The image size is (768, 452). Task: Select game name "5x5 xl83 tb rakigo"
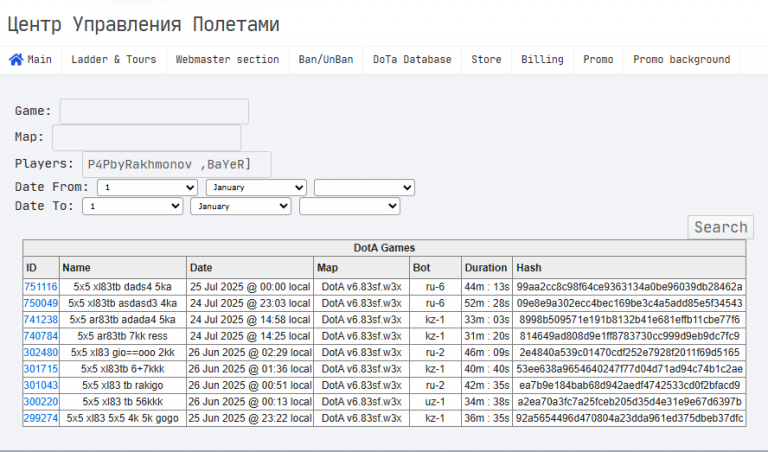click(122, 385)
